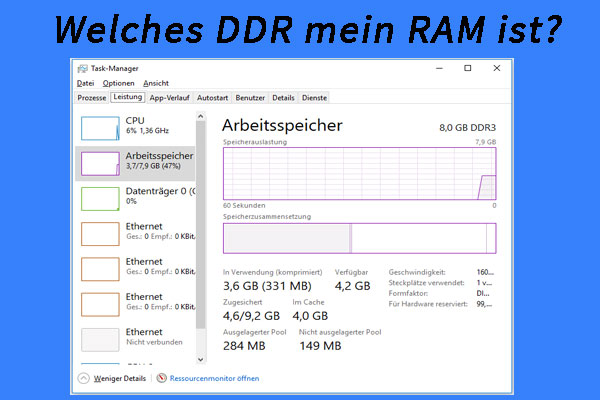Switch to the Dienste tab
This screenshot has height=400, width=600.
314,98
